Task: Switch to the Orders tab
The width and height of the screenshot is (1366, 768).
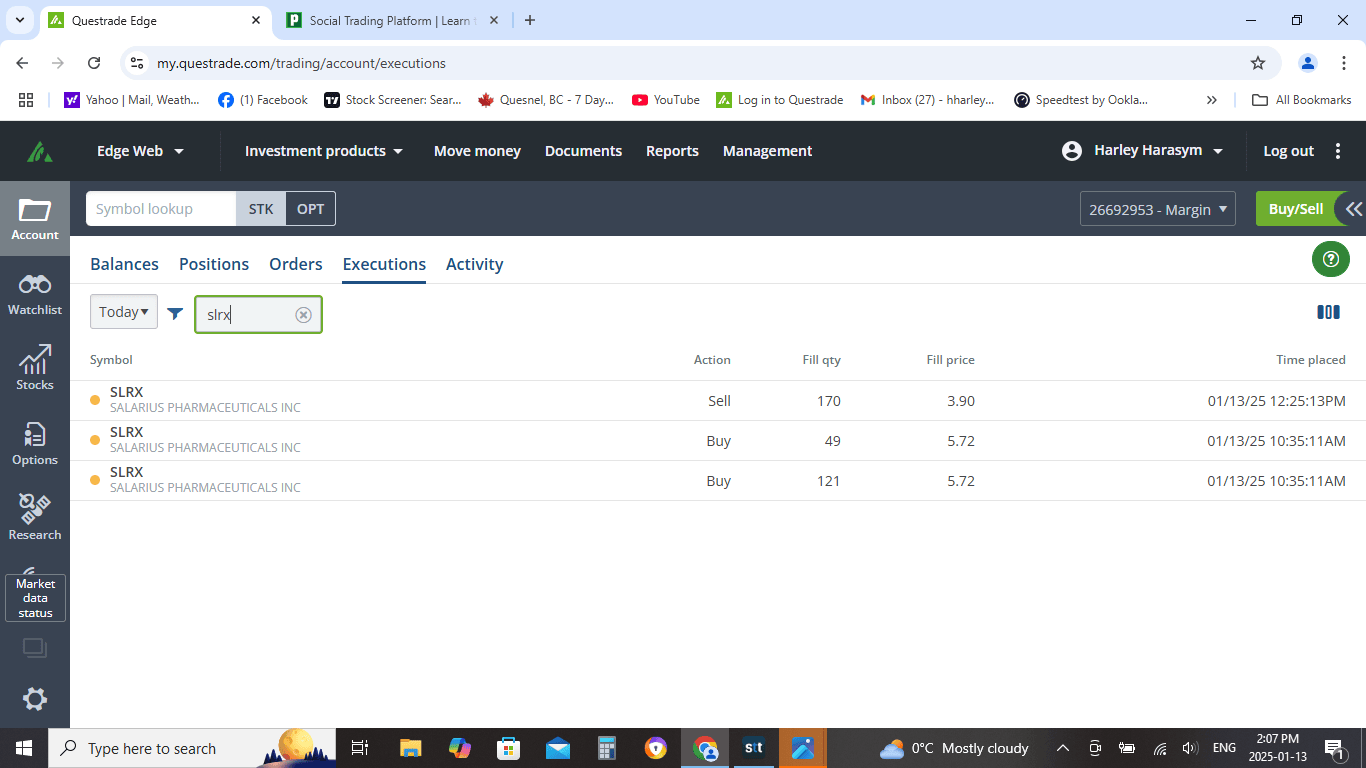Action: (x=296, y=264)
